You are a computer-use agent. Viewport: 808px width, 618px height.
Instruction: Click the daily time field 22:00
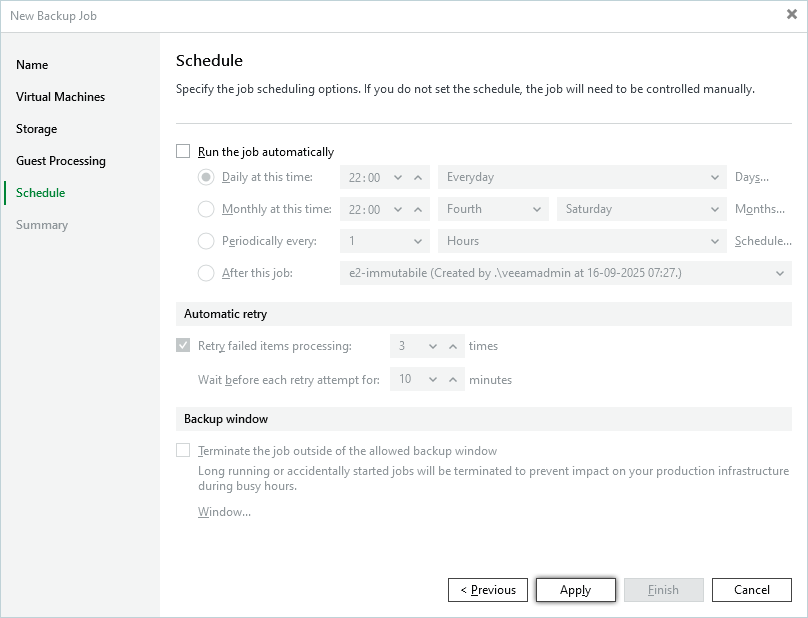pyautogui.click(x=362, y=177)
